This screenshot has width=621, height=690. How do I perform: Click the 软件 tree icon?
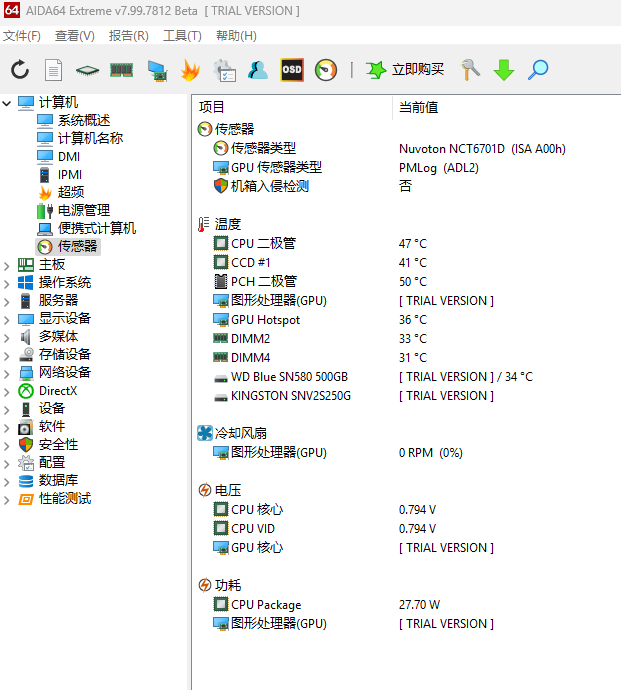click(x=26, y=427)
